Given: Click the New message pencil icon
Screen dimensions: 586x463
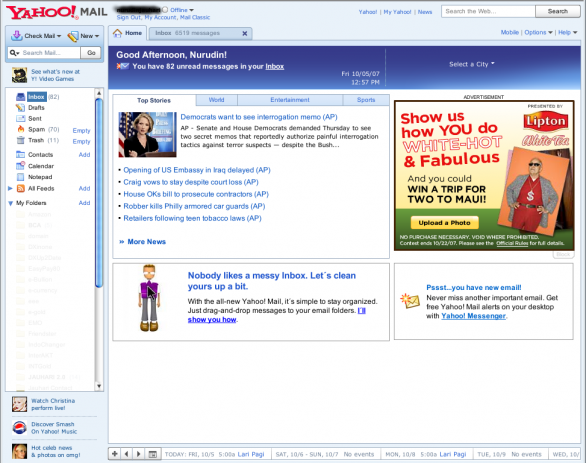Looking at the screenshot, I should tap(73, 36).
